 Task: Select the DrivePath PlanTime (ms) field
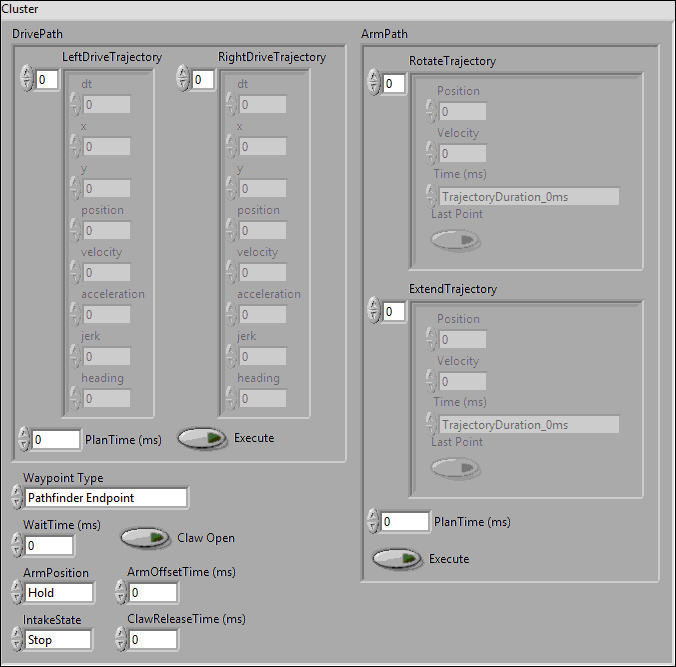click(56, 439)
